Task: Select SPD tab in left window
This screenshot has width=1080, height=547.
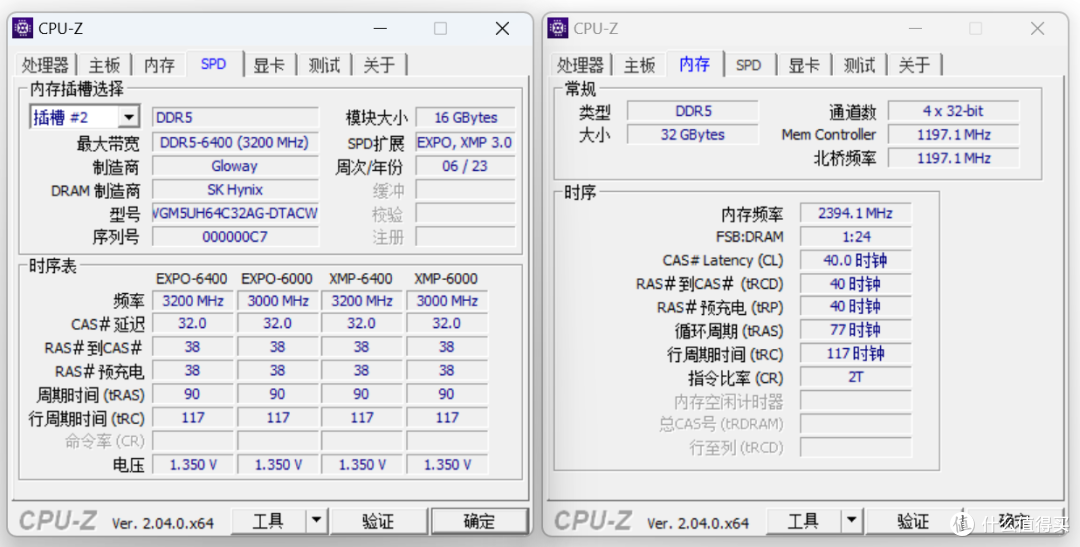Action: coord(214,63)
